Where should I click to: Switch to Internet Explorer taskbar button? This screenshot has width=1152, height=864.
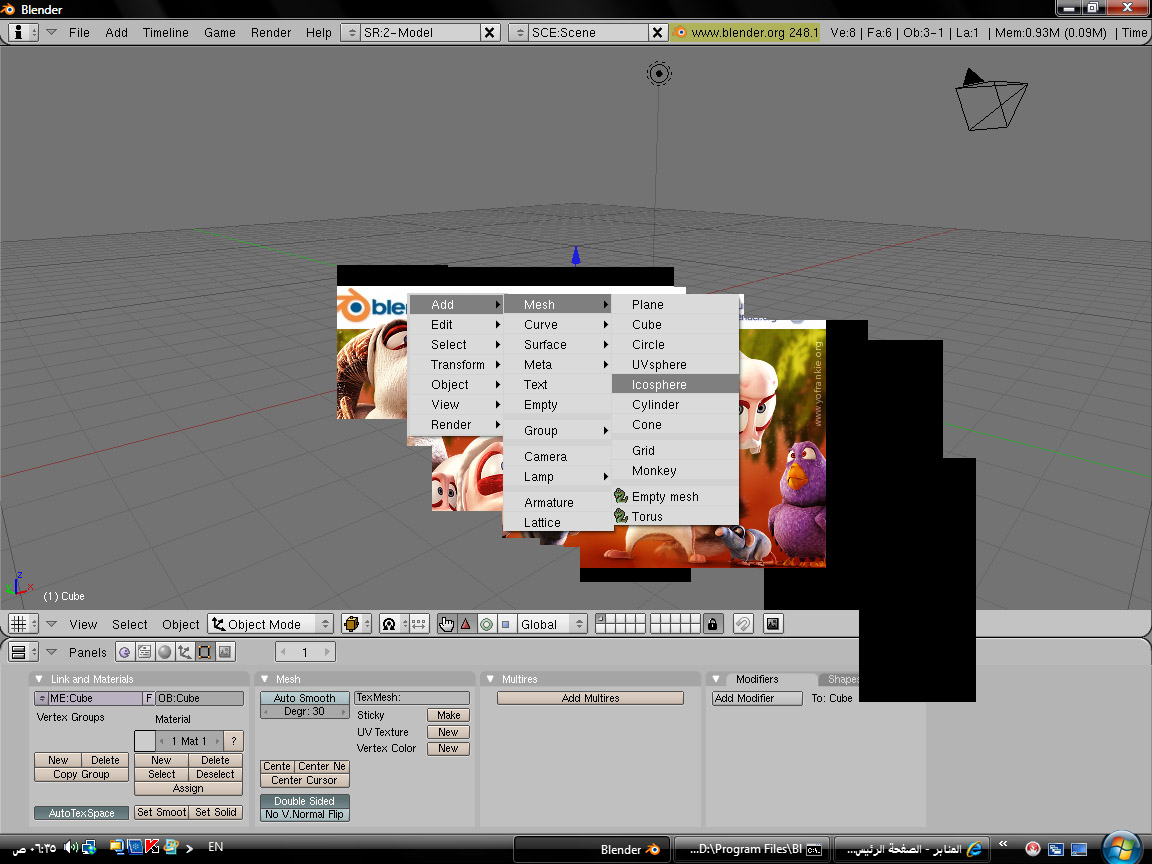912,849
